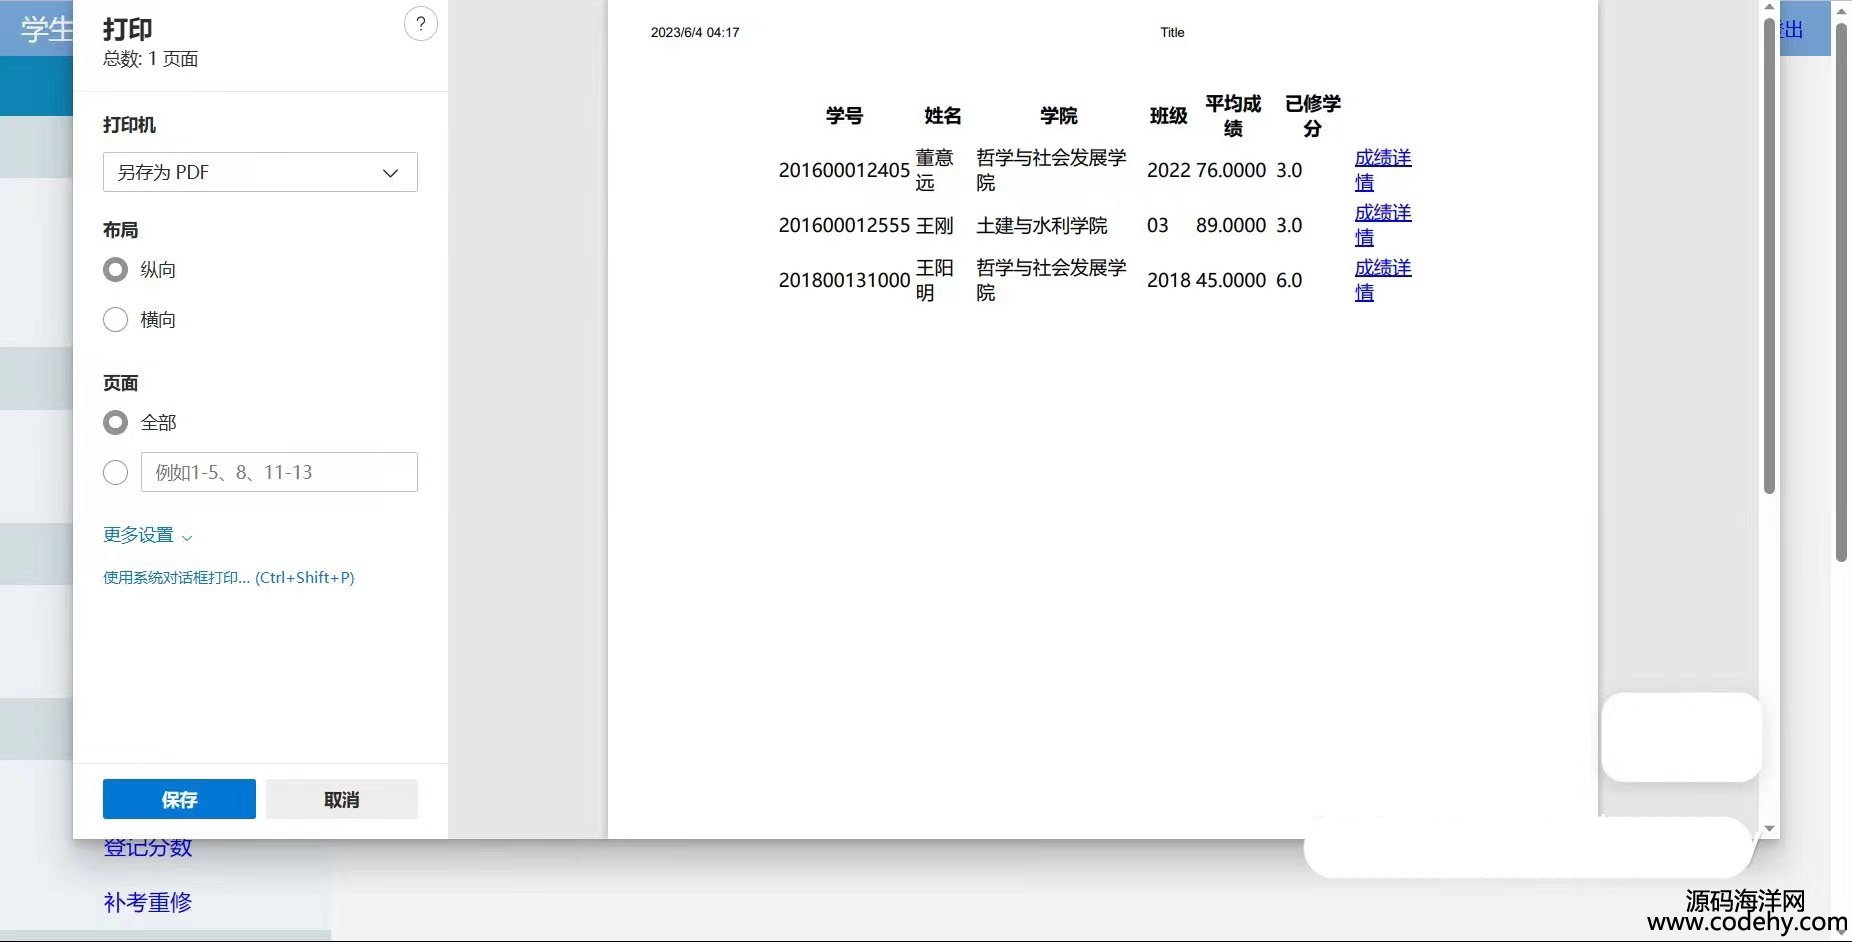Select the 纵向 portrait layout option
This screenshot has height=942, width=1852.
(116, 270)
